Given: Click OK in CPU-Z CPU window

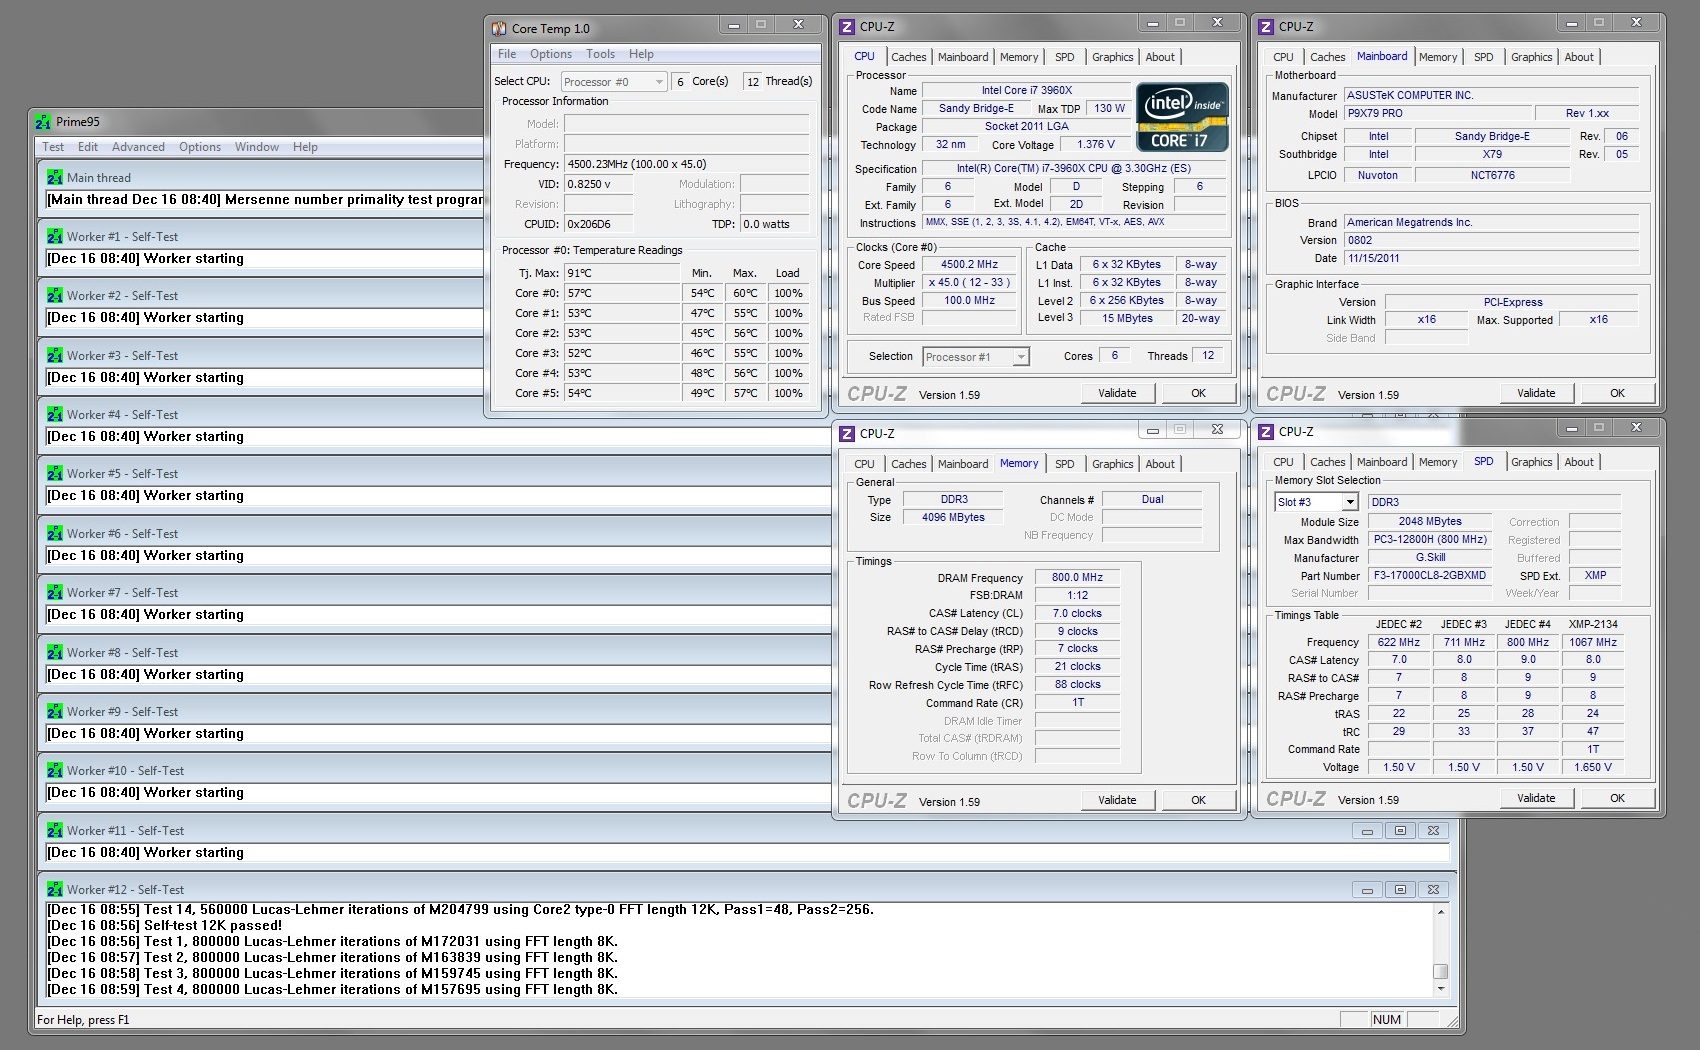Looking at the screenshot, I should coord(1198,393).
